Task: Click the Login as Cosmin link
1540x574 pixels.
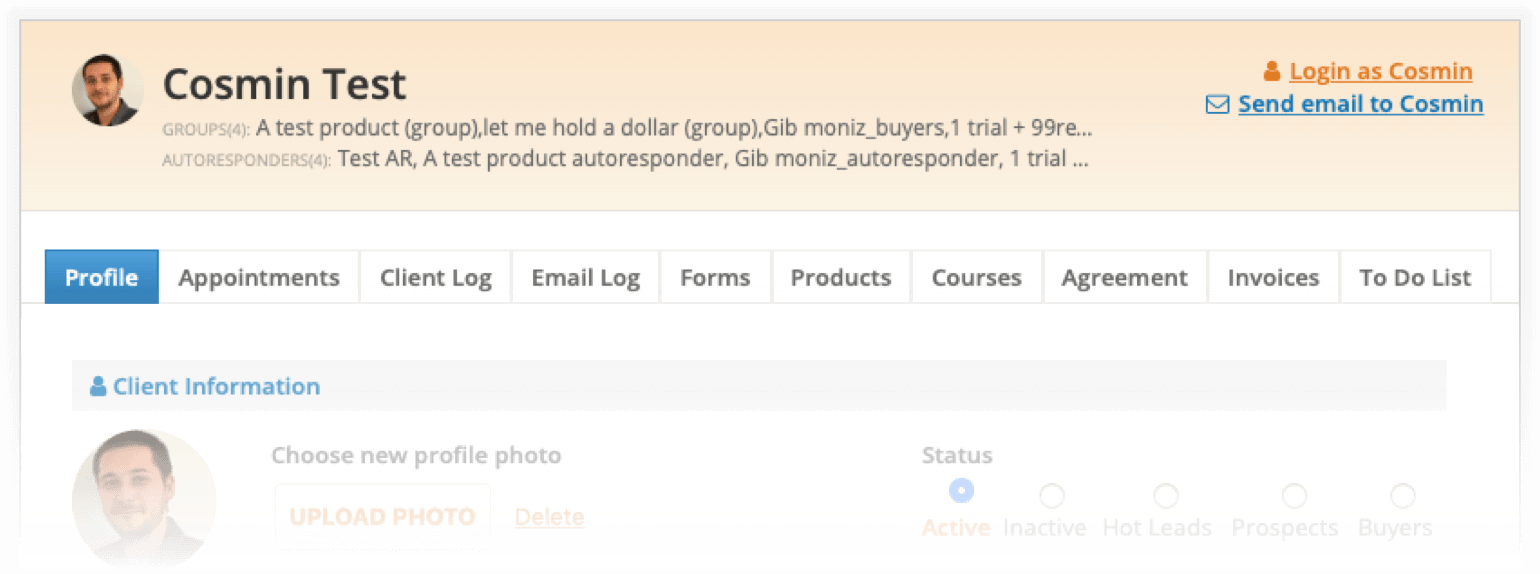Action: tap(1381, 71)
